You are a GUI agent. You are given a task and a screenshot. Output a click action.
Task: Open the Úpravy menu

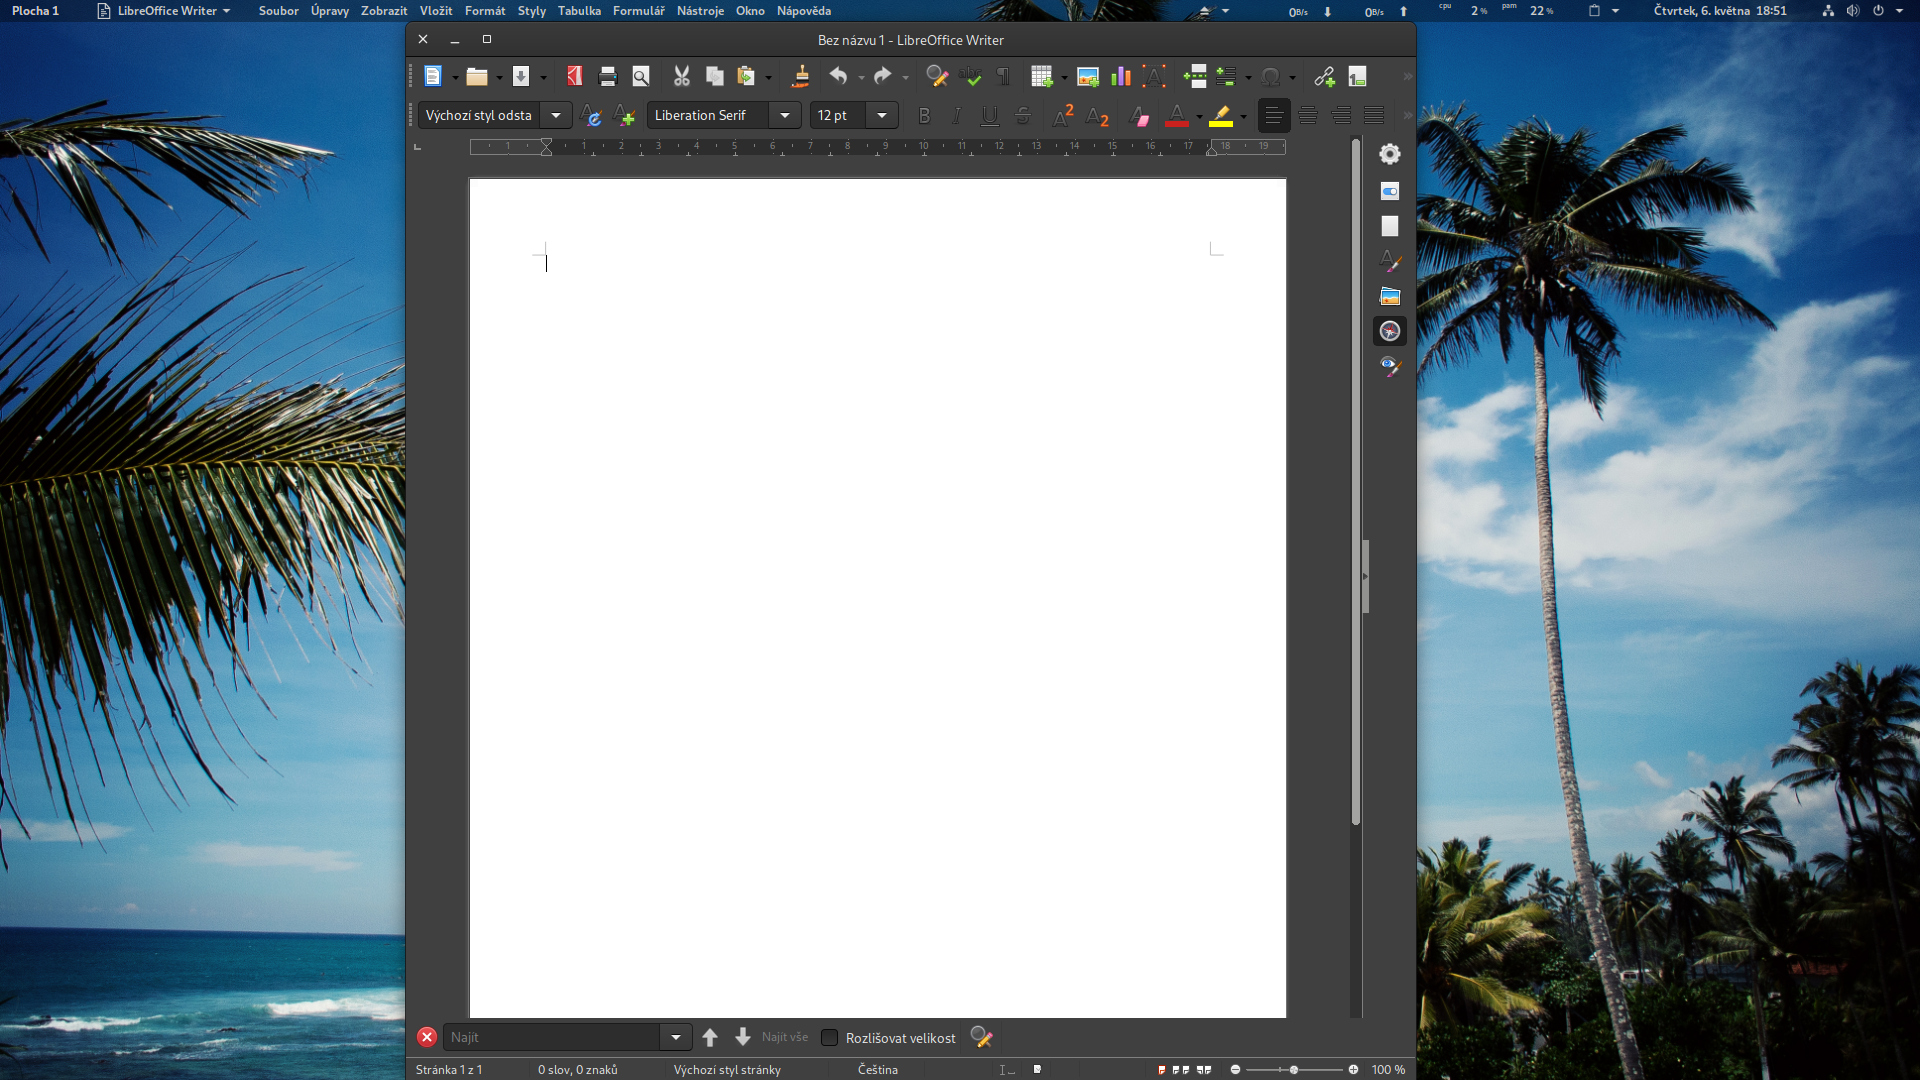(x=330, y=11)
